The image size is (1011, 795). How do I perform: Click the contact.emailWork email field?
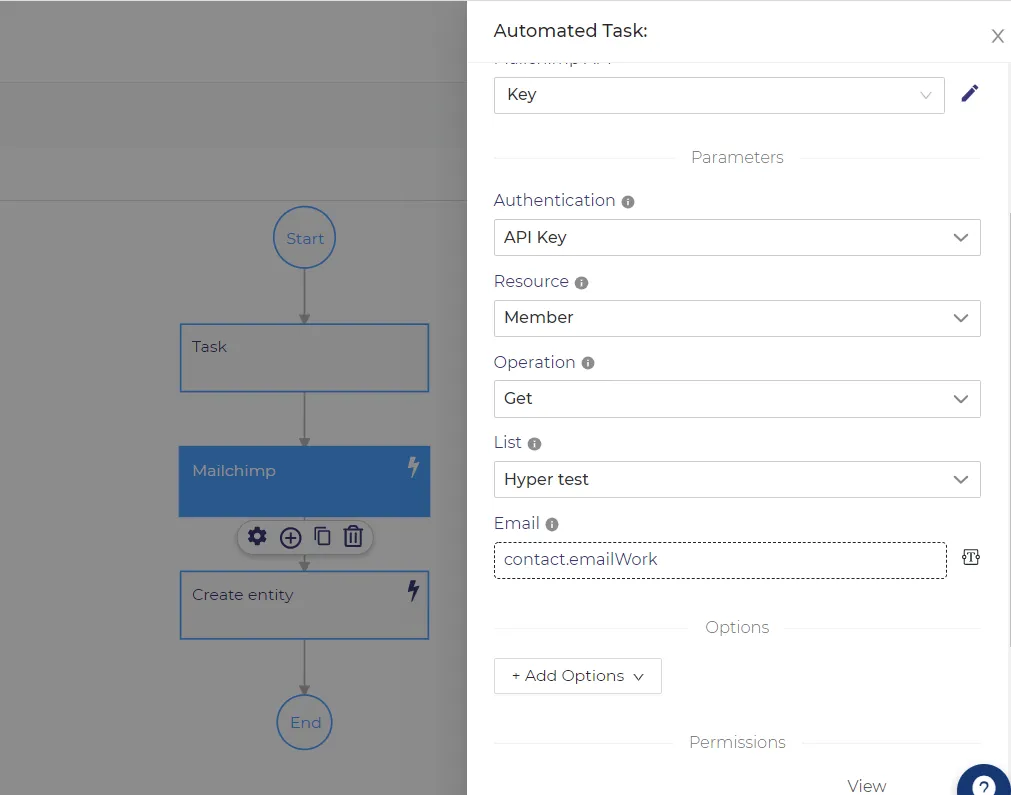click(720, 560)
